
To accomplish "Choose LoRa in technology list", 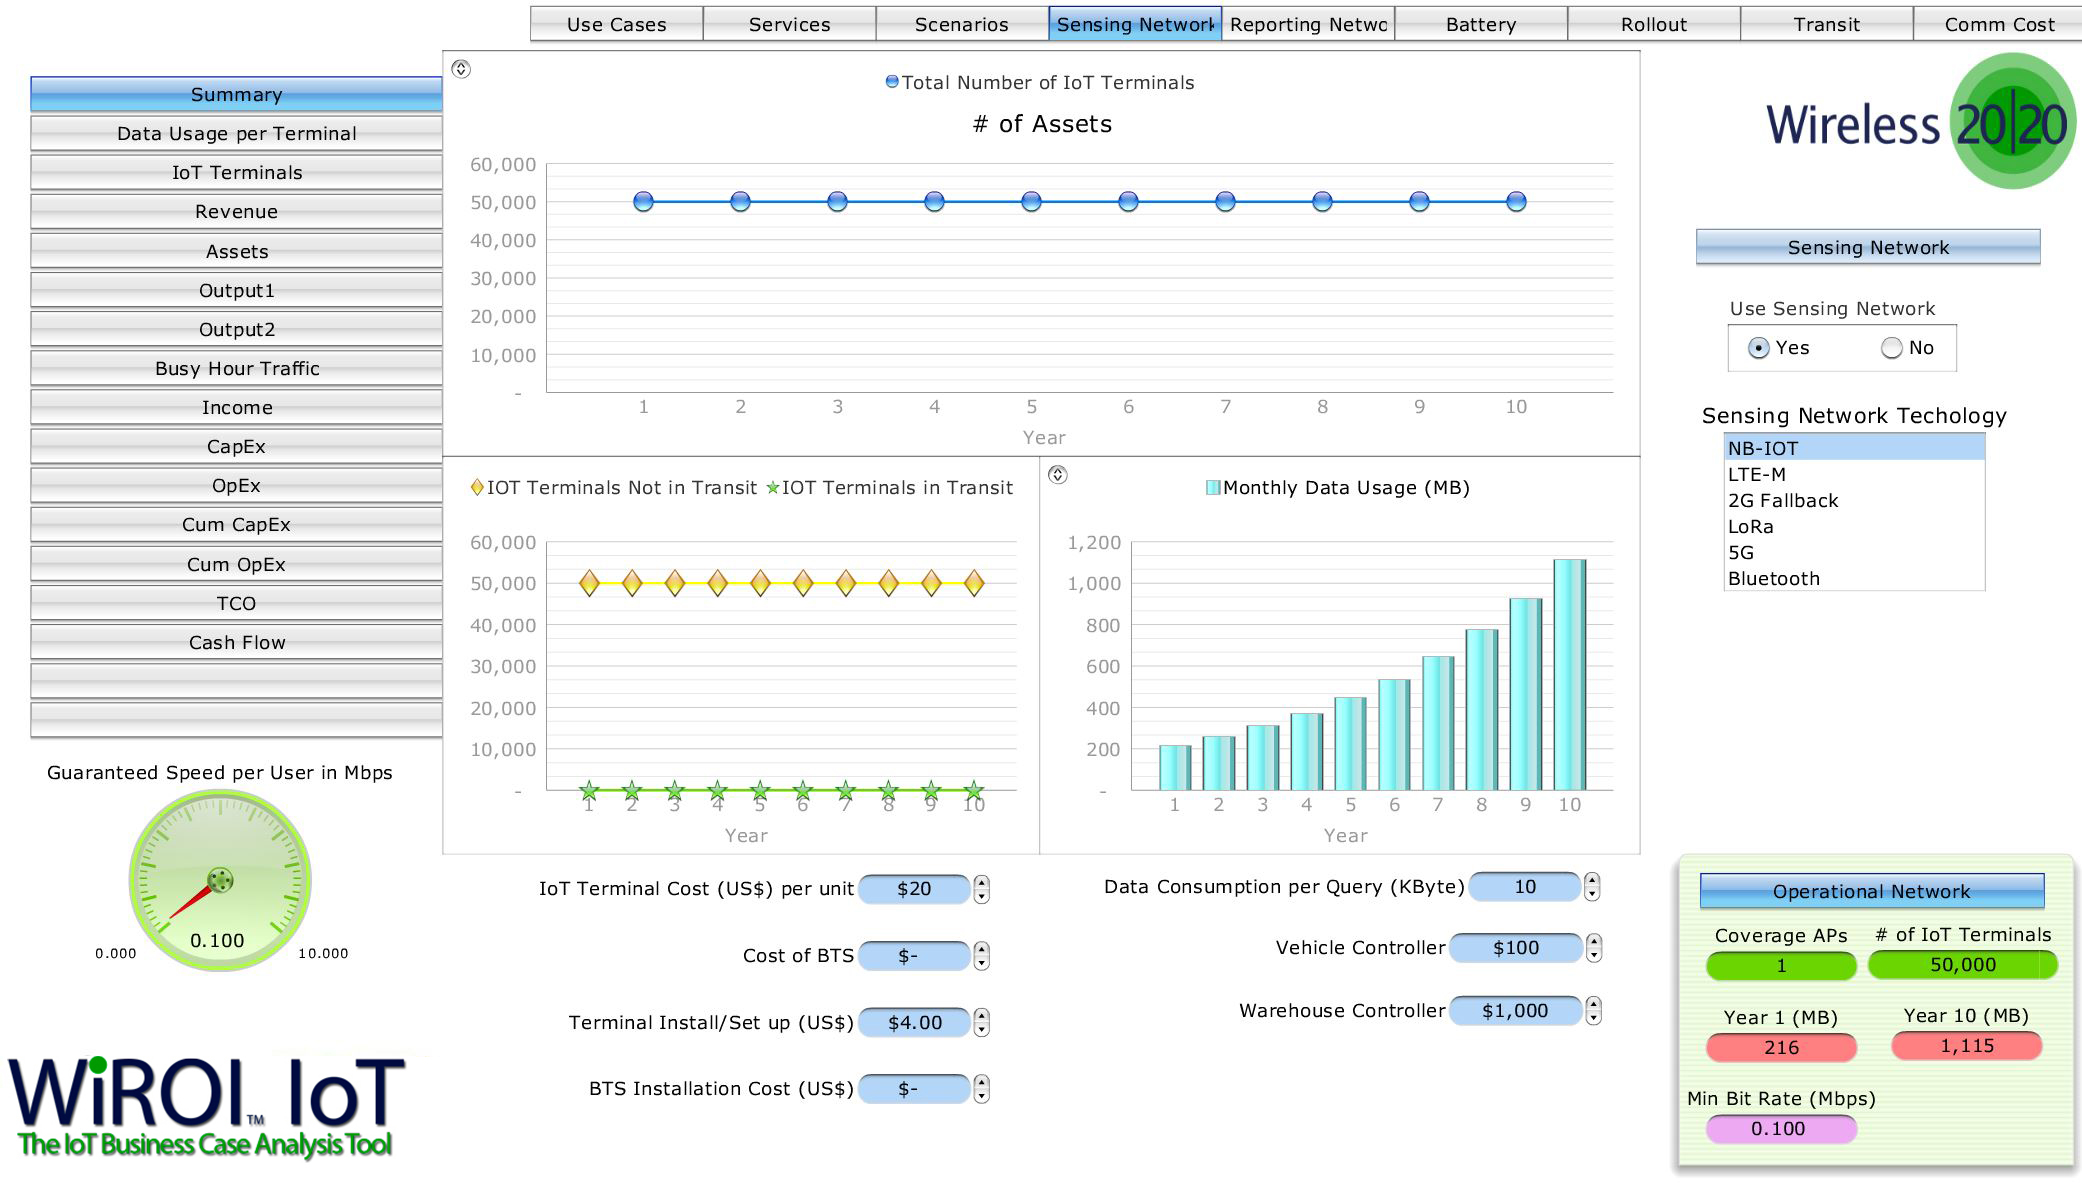I will click(1854, 526).
